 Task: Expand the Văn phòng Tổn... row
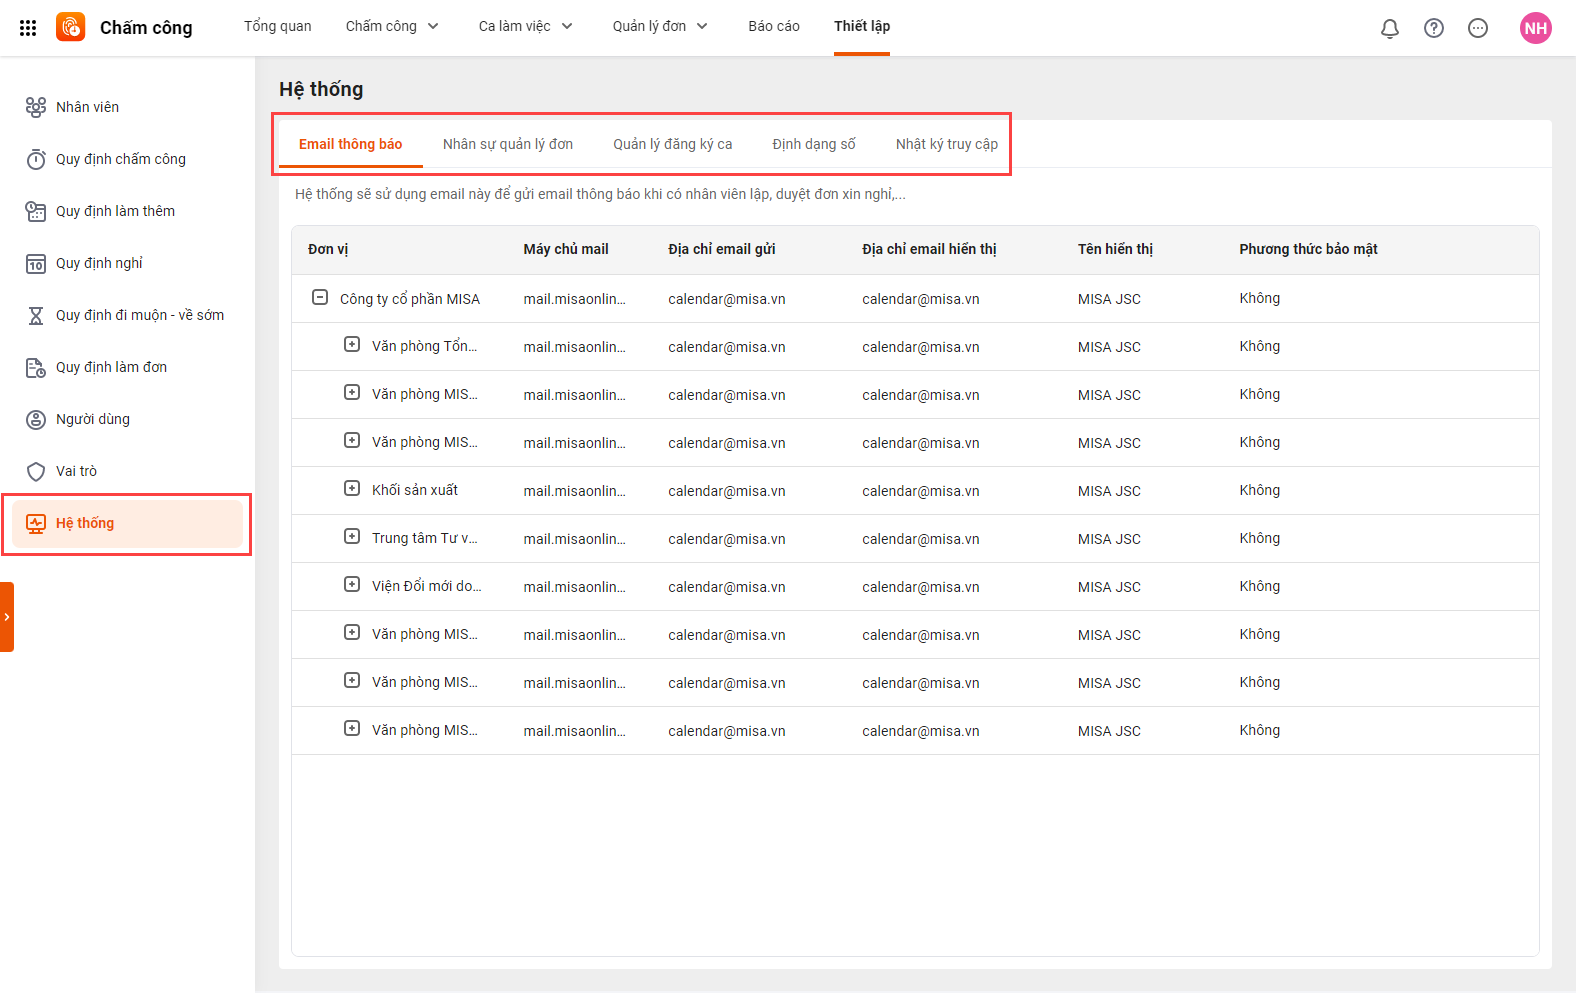coord(352,344)
